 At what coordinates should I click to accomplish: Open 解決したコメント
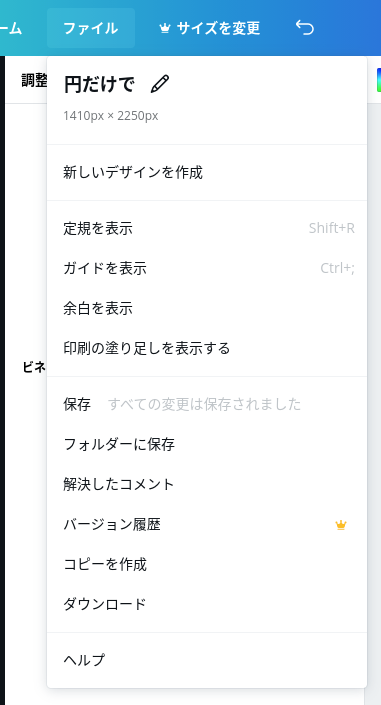tap(207, 485)
